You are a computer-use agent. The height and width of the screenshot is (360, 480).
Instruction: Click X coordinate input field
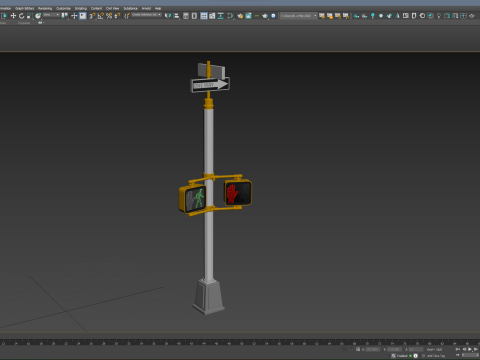373,349
